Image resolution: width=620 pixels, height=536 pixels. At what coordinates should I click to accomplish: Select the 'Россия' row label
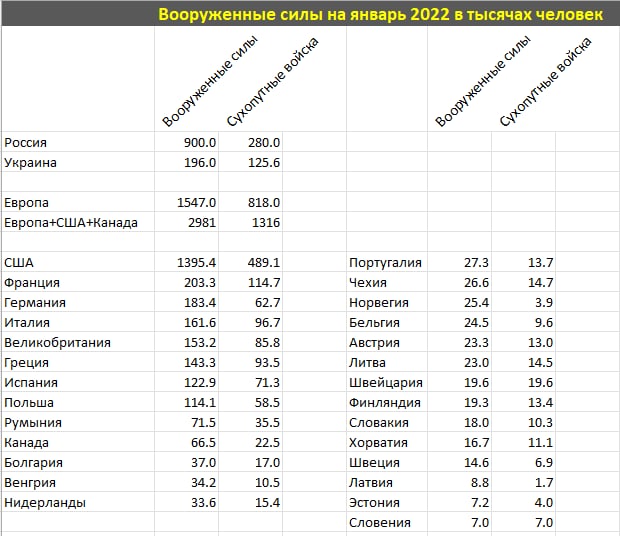click(25, 142)
